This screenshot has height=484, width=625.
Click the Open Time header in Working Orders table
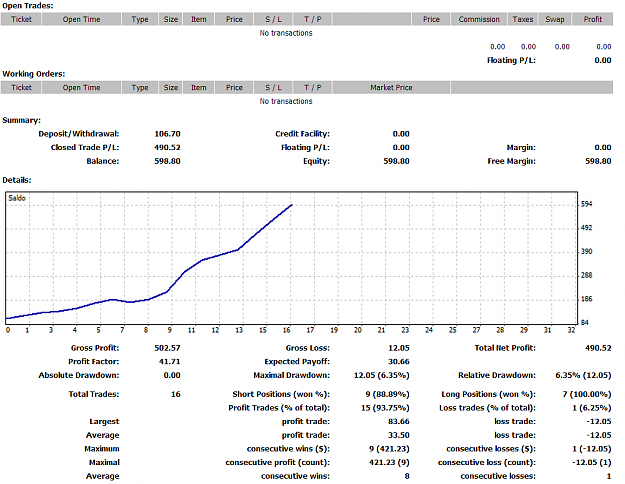(x=81, y=87)
